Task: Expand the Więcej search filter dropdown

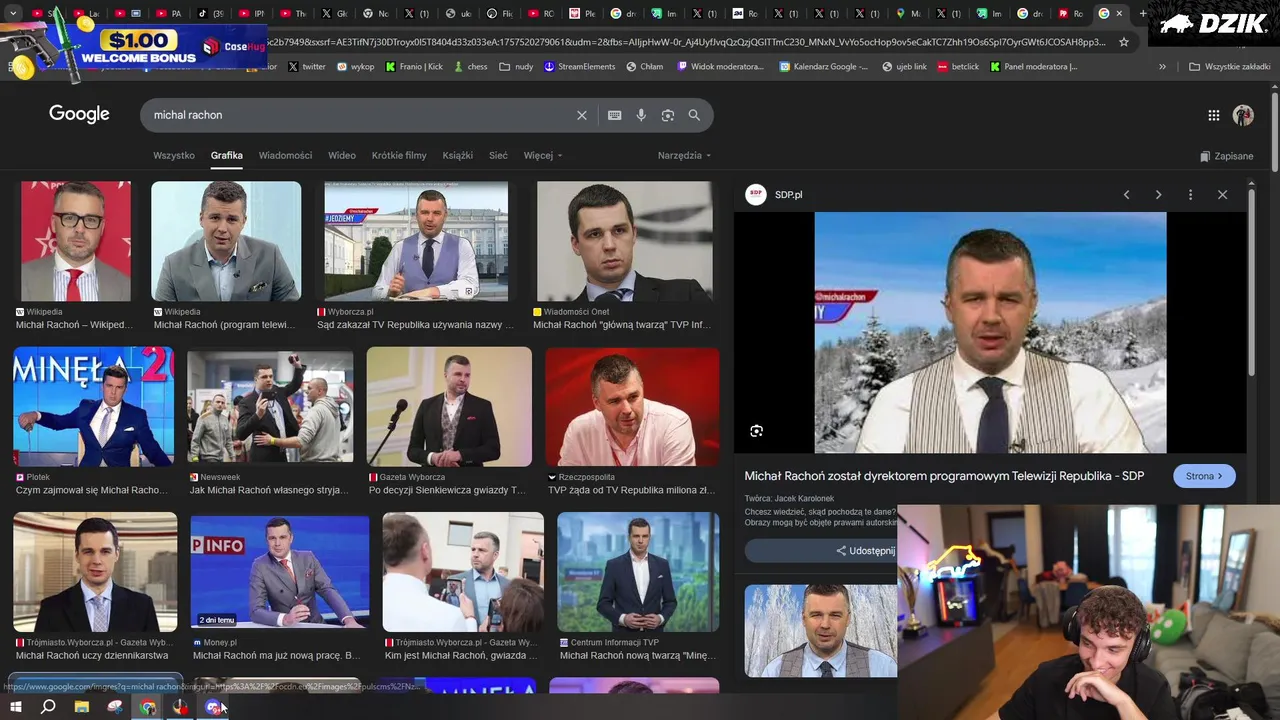Action: click(x=543, y=156)
